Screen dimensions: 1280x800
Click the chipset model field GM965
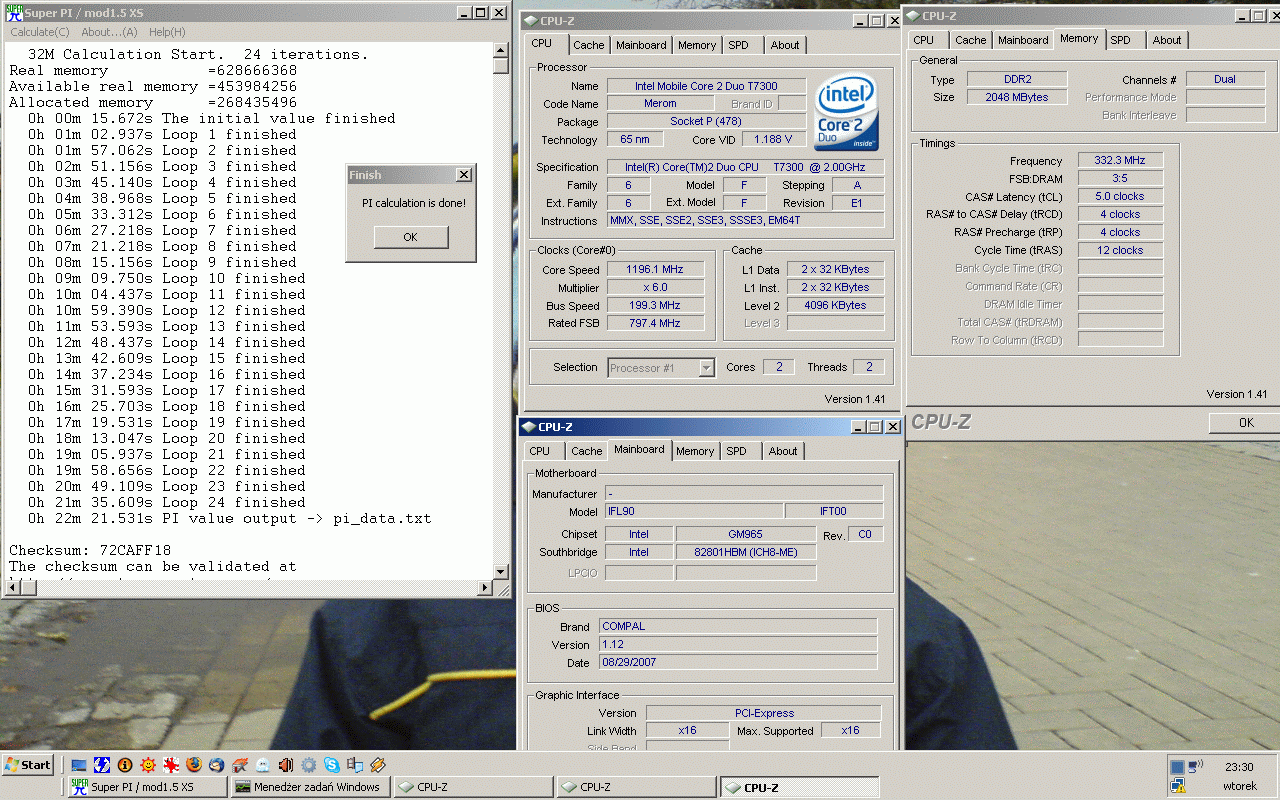745,534
